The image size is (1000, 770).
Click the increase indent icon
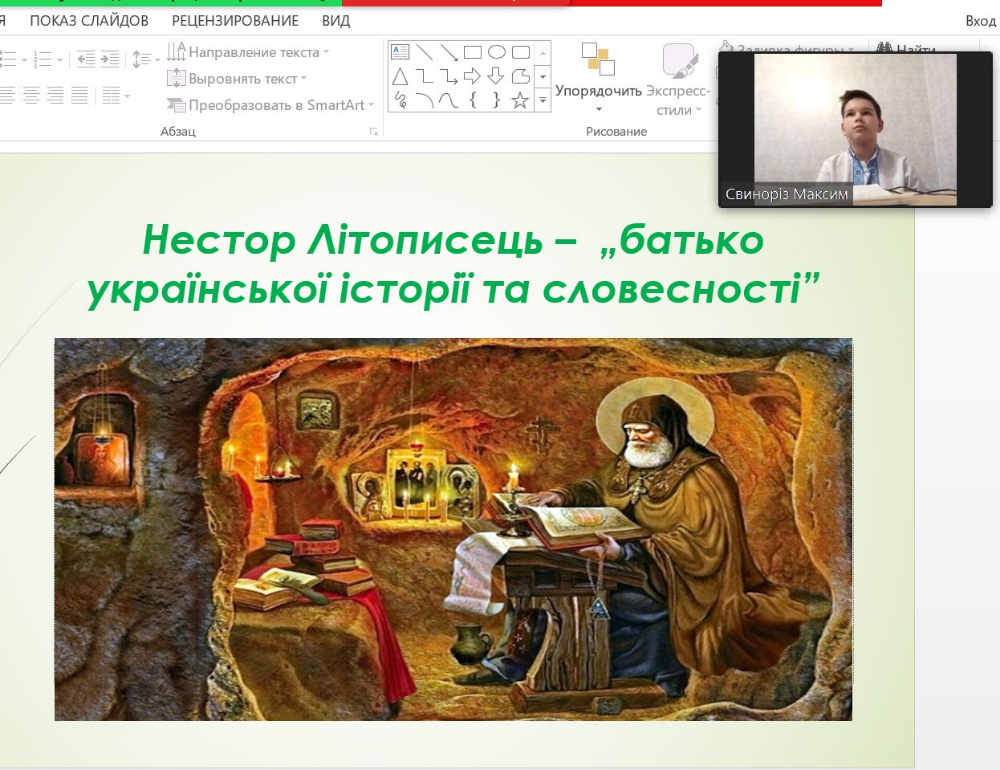coord(110,59)
